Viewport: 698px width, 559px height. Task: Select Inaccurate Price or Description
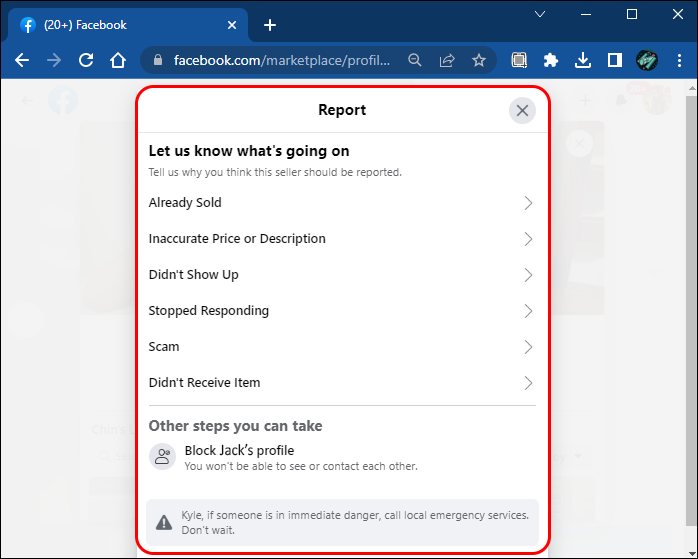237,239
